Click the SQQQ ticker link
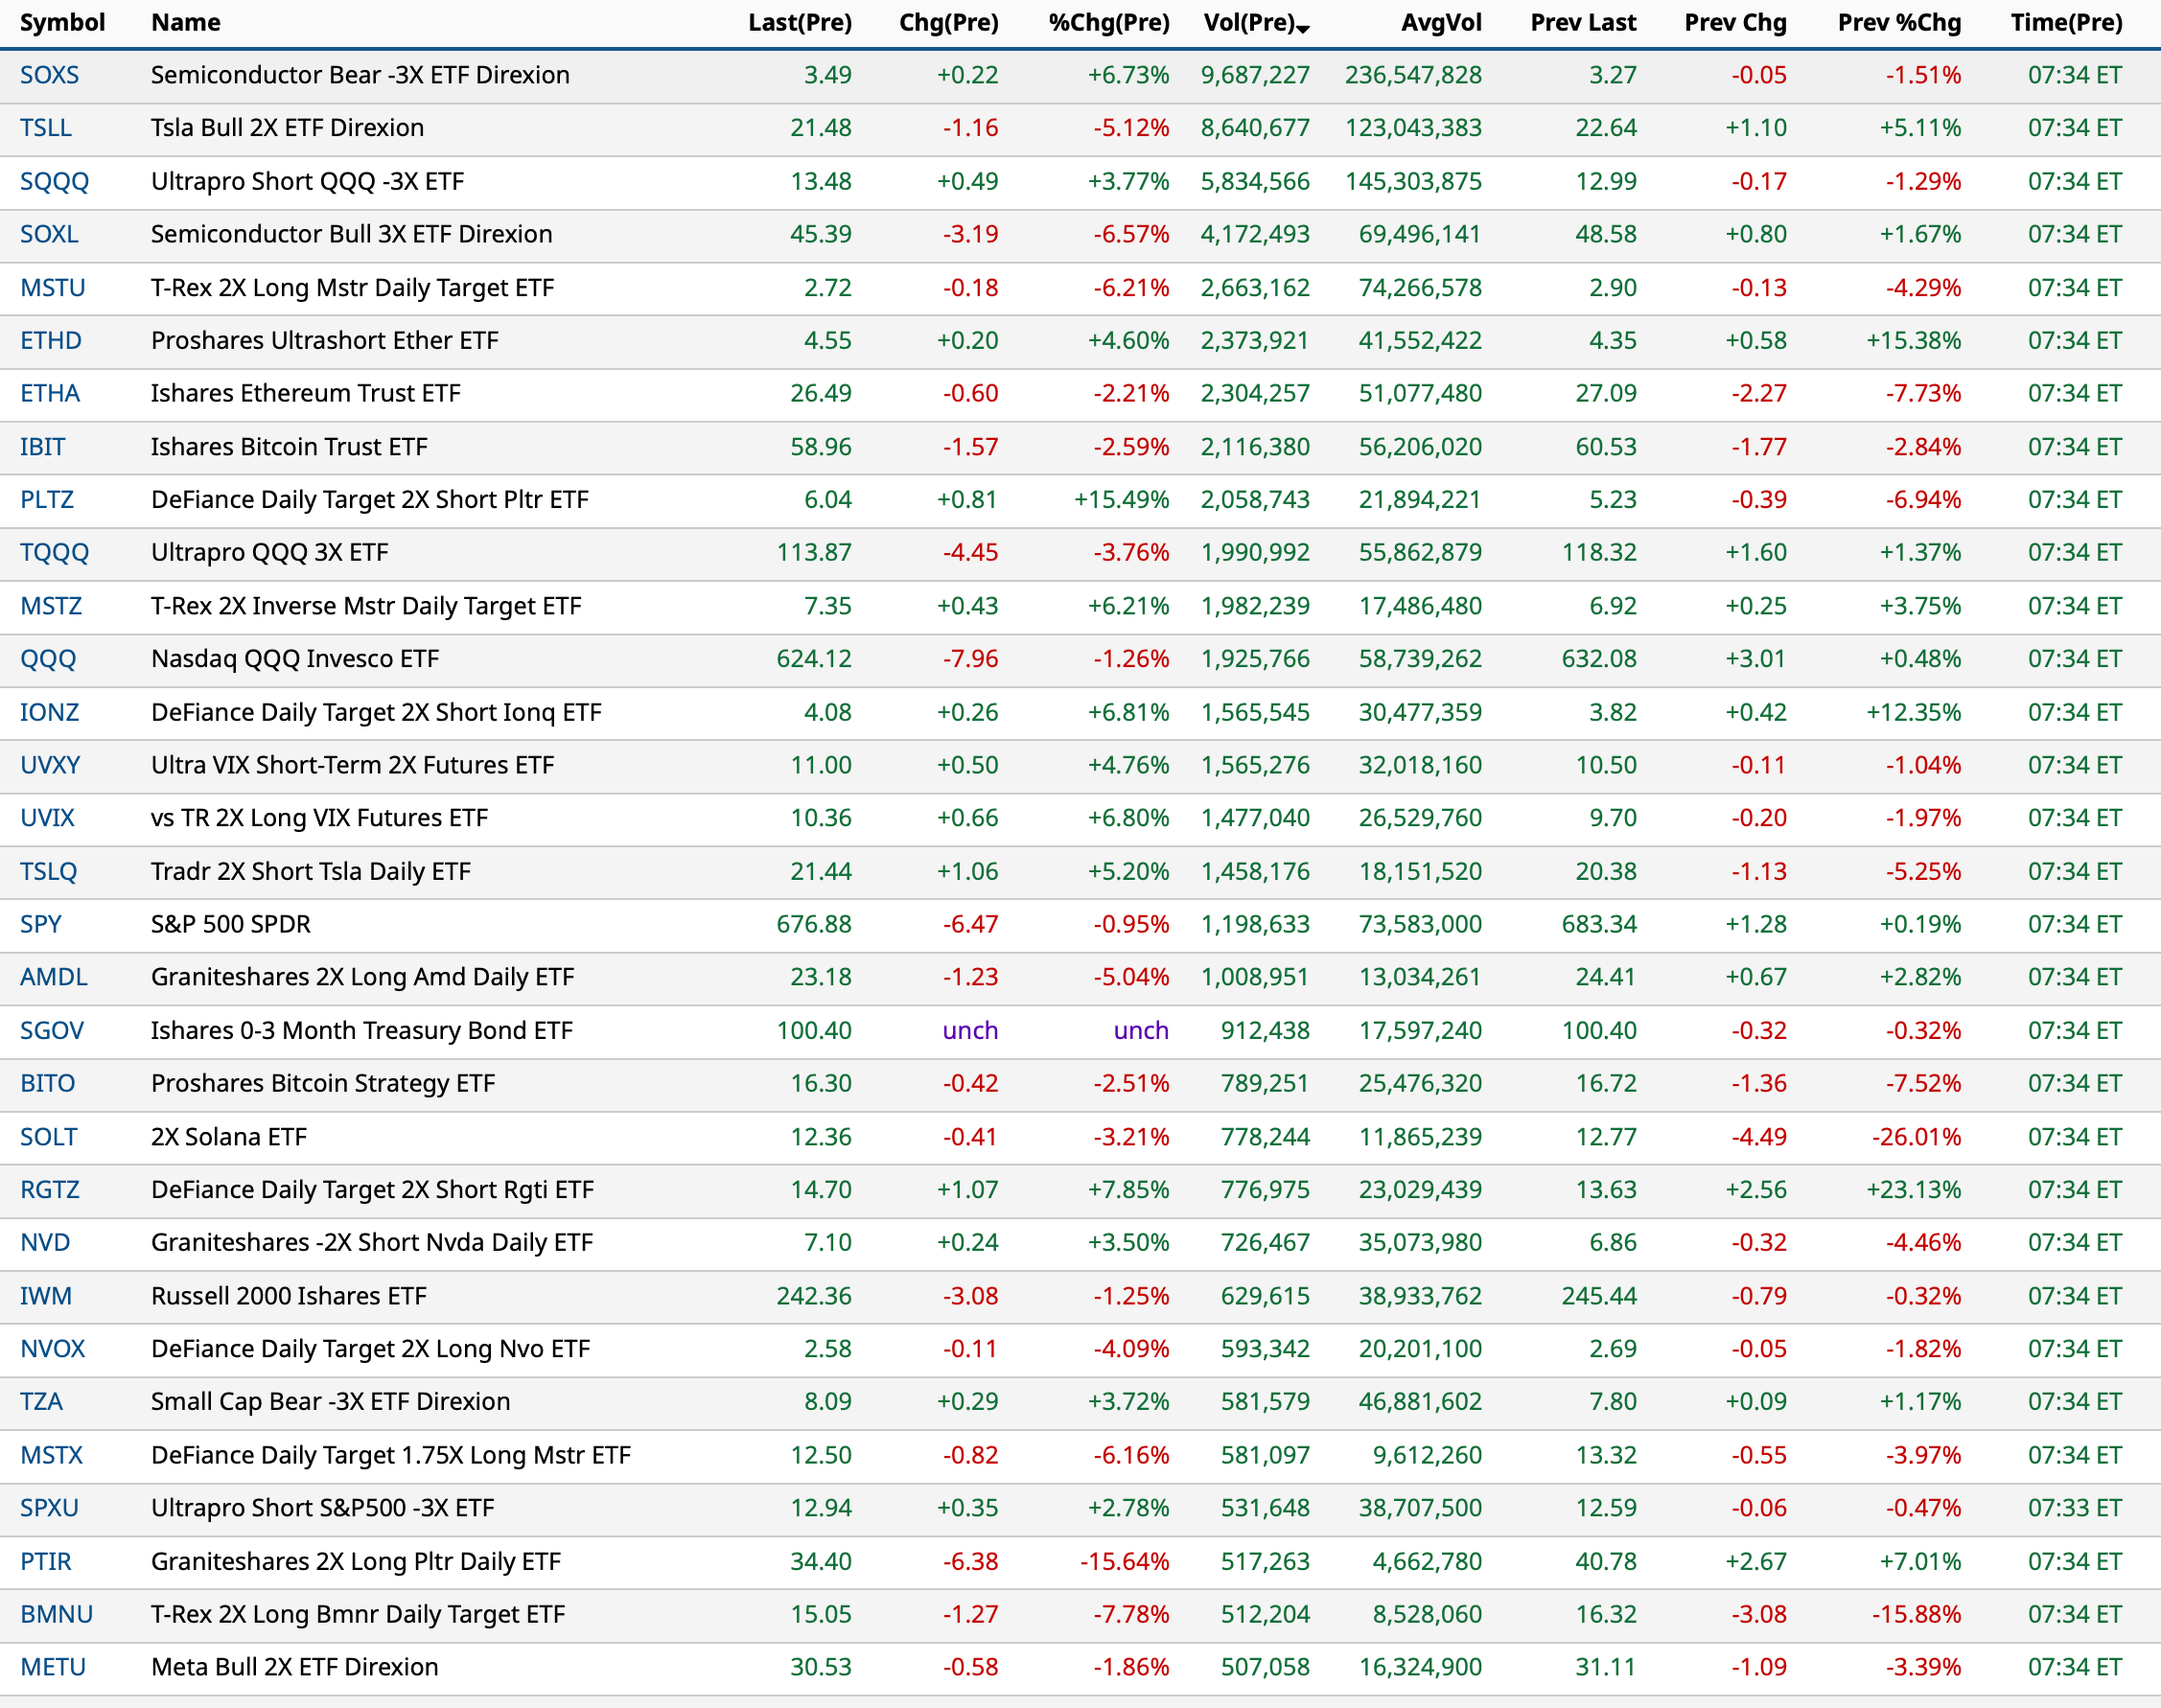The width and height of the screenshot is (2161, 1708). coord(54,181)
